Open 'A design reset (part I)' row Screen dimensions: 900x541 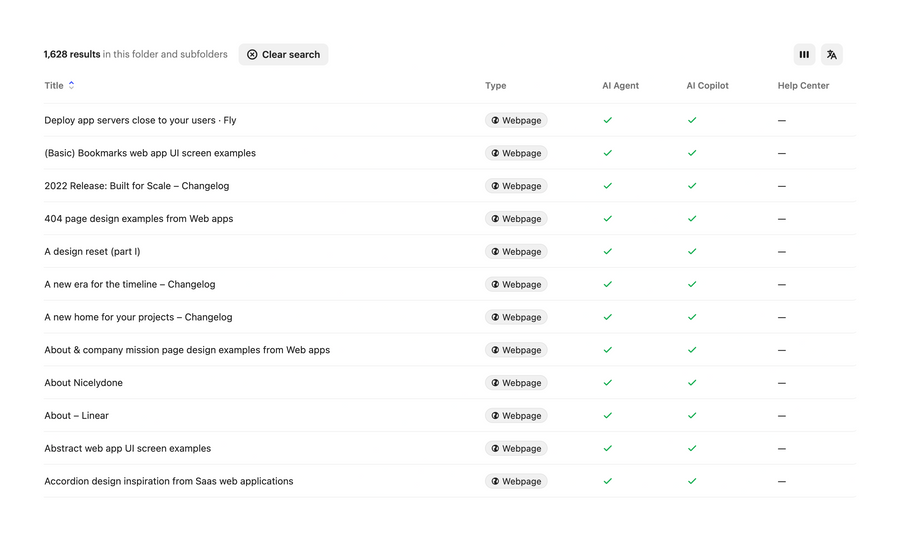tap(449, 251)
